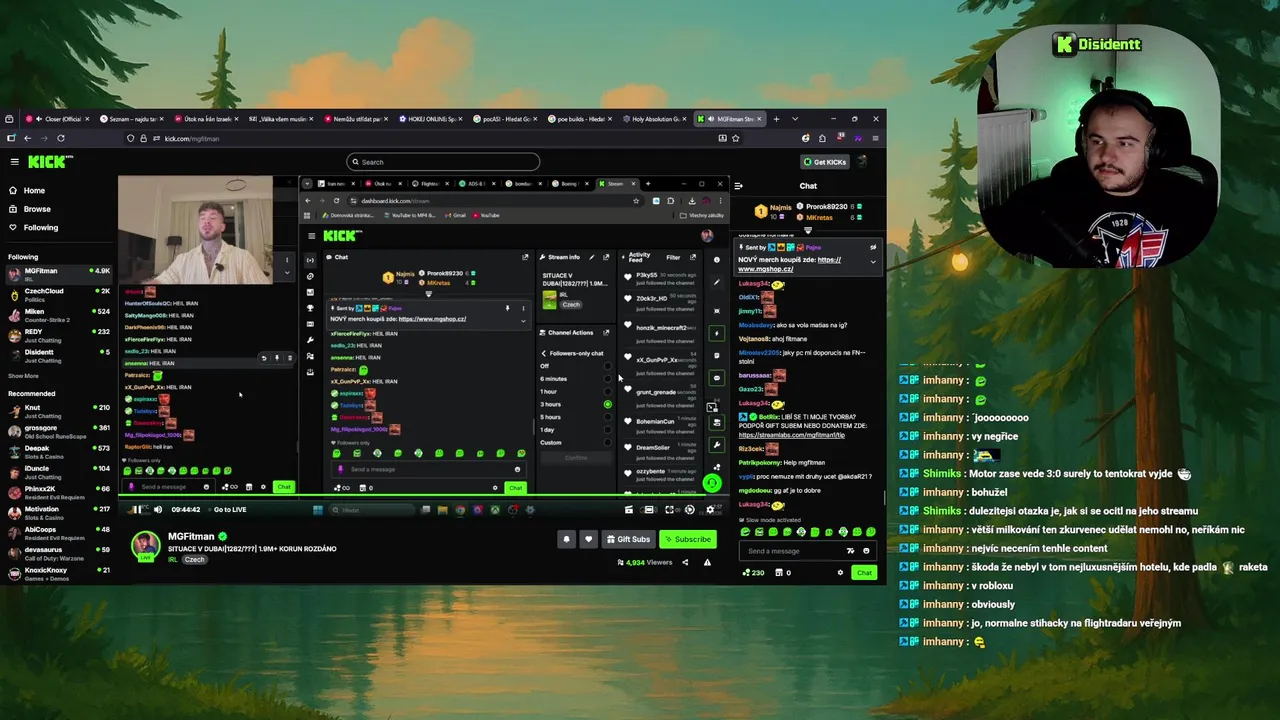Send message with the Chat button

pos(864,572)
